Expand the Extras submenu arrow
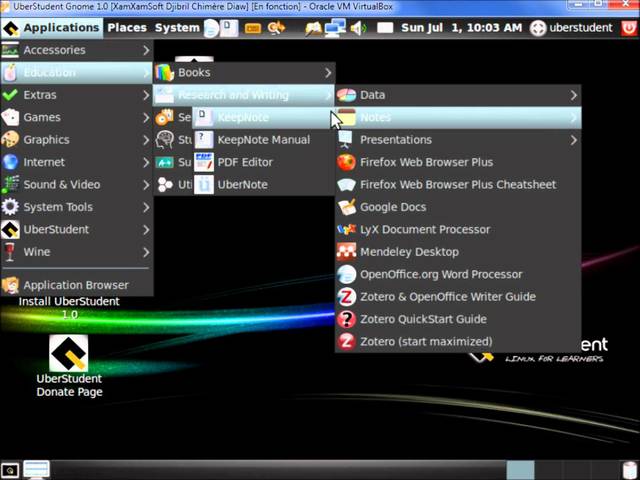The width and height of the screenshot is (640, 480). pyautogui.click(x=146, y=95)
